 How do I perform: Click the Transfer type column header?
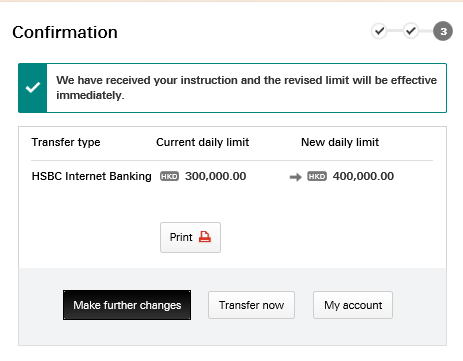pos(66,142)
